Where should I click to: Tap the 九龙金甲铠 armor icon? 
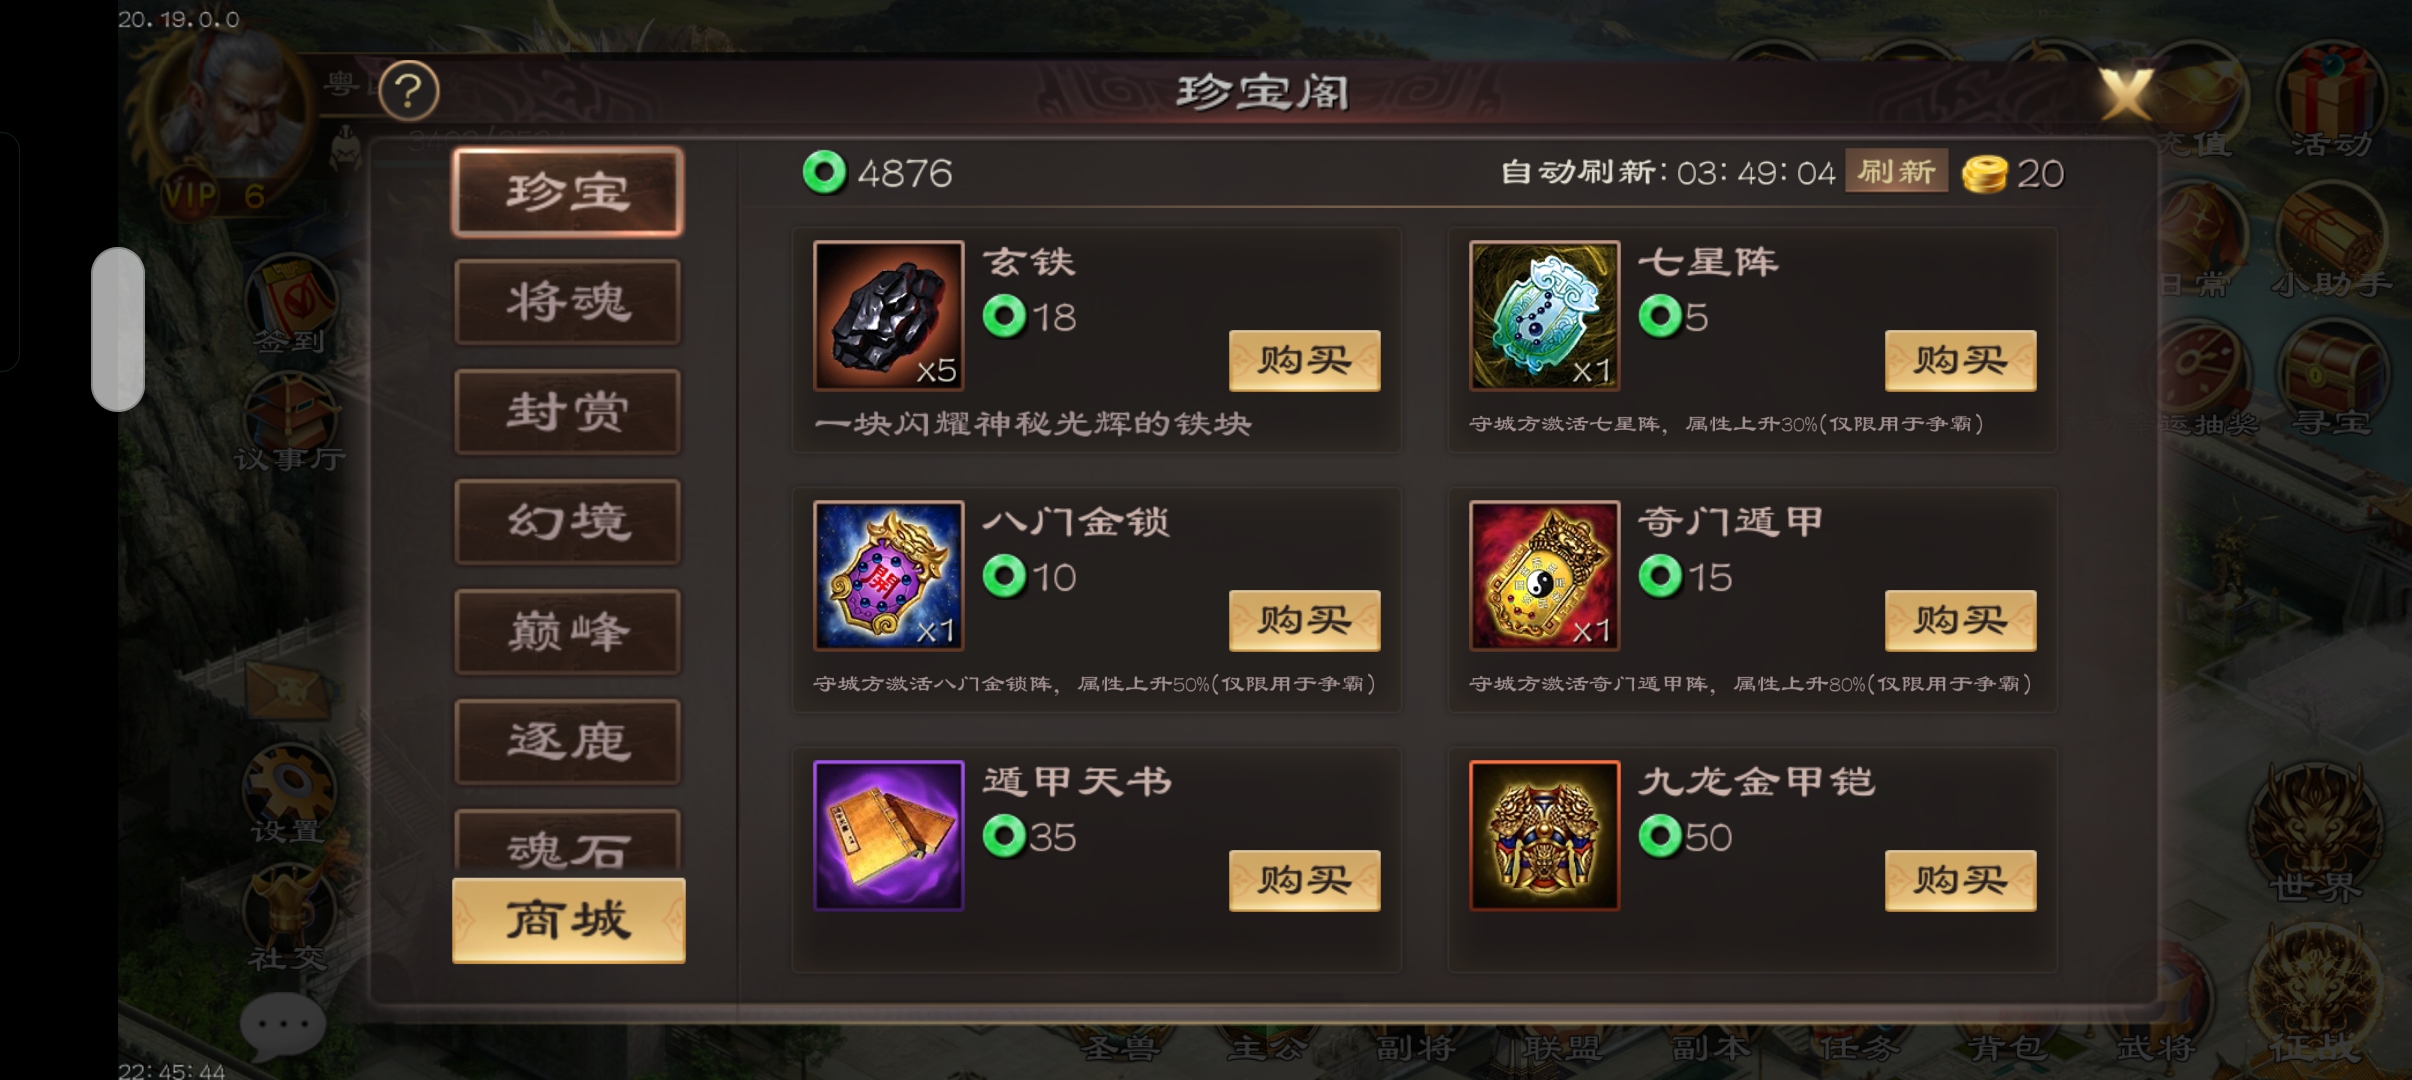coord(1544,835)
